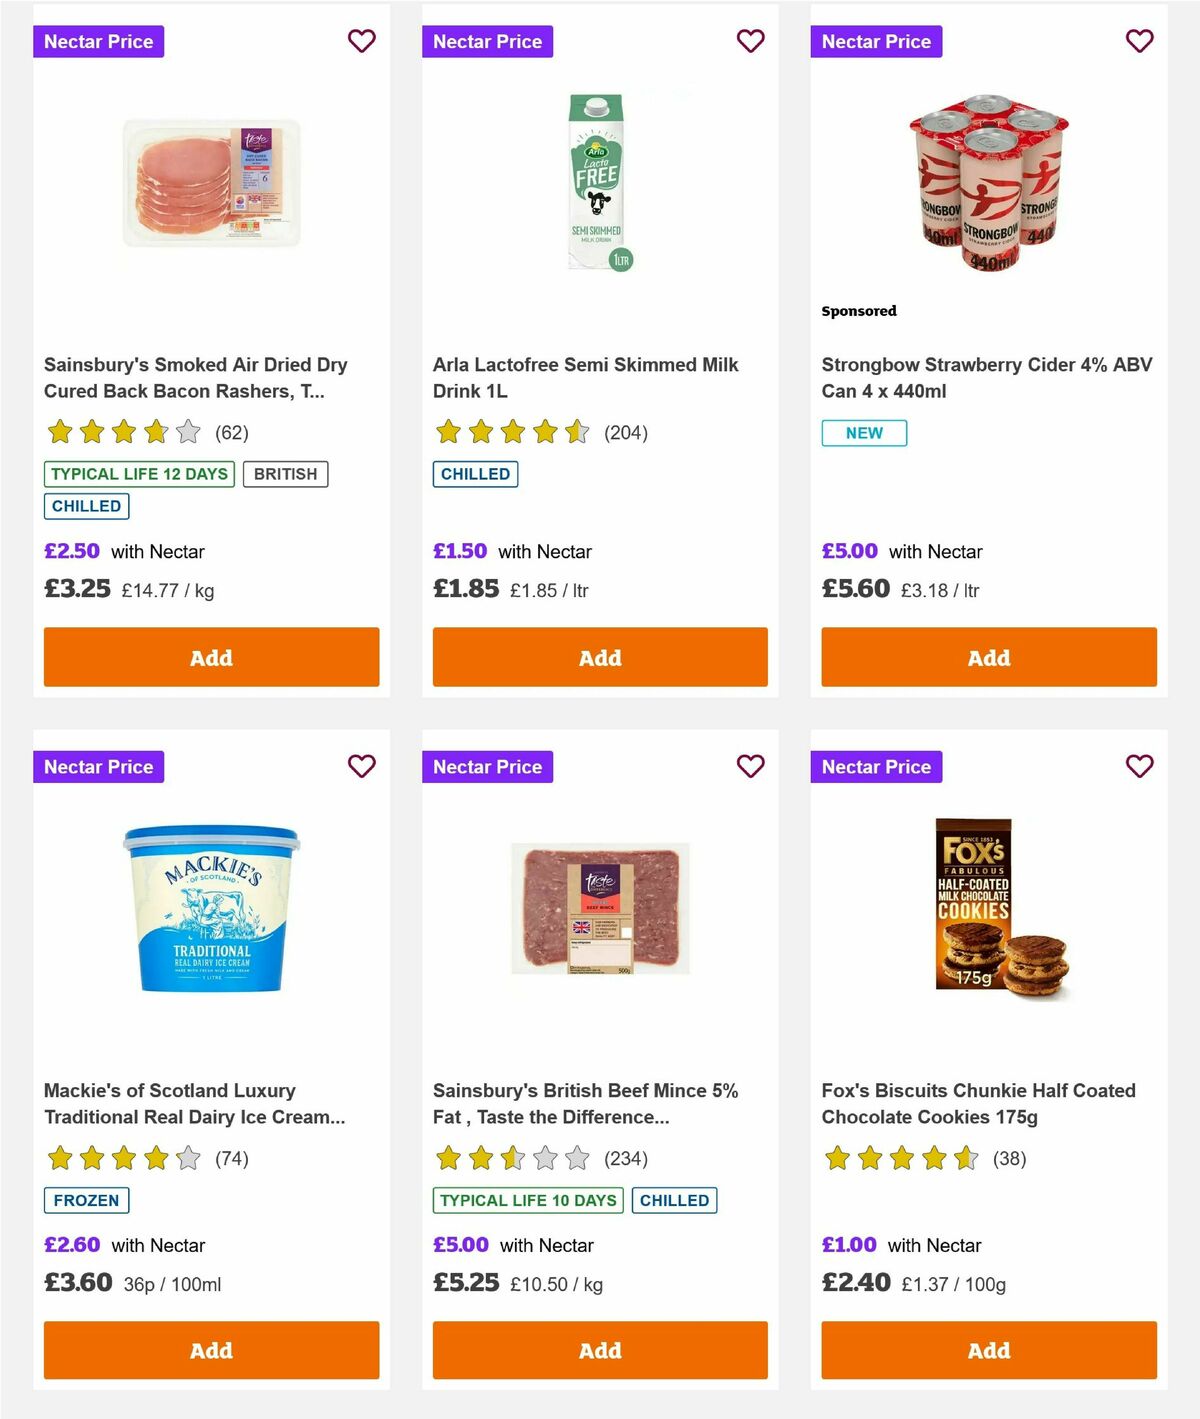The height and width of the screenshot is (1419, 1200).
Task: Click the heart icon on the bacon rashers product
Action: pos(362,41)
